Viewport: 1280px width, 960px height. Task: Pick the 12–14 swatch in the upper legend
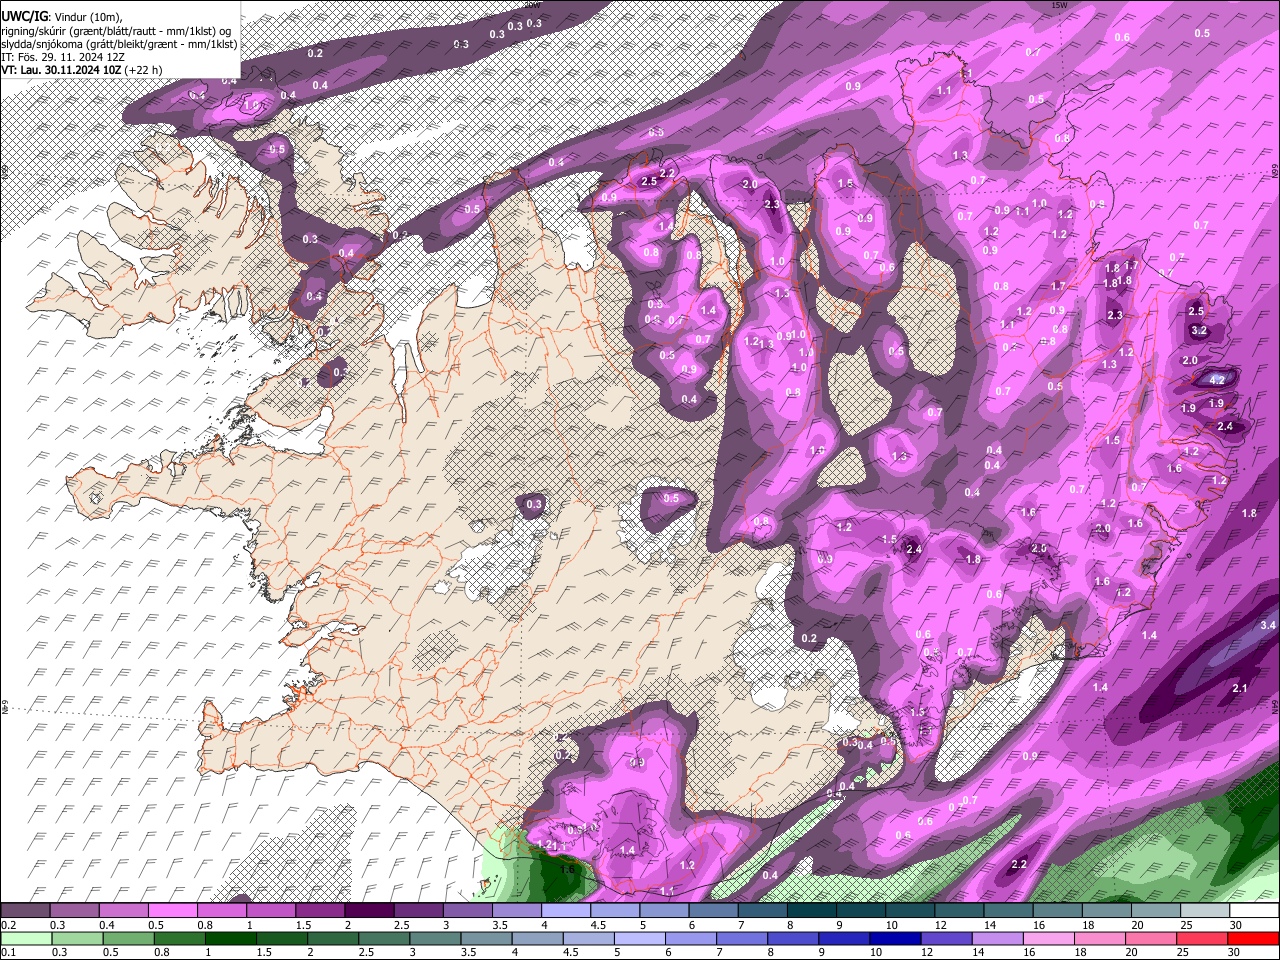tap(959, 911)
